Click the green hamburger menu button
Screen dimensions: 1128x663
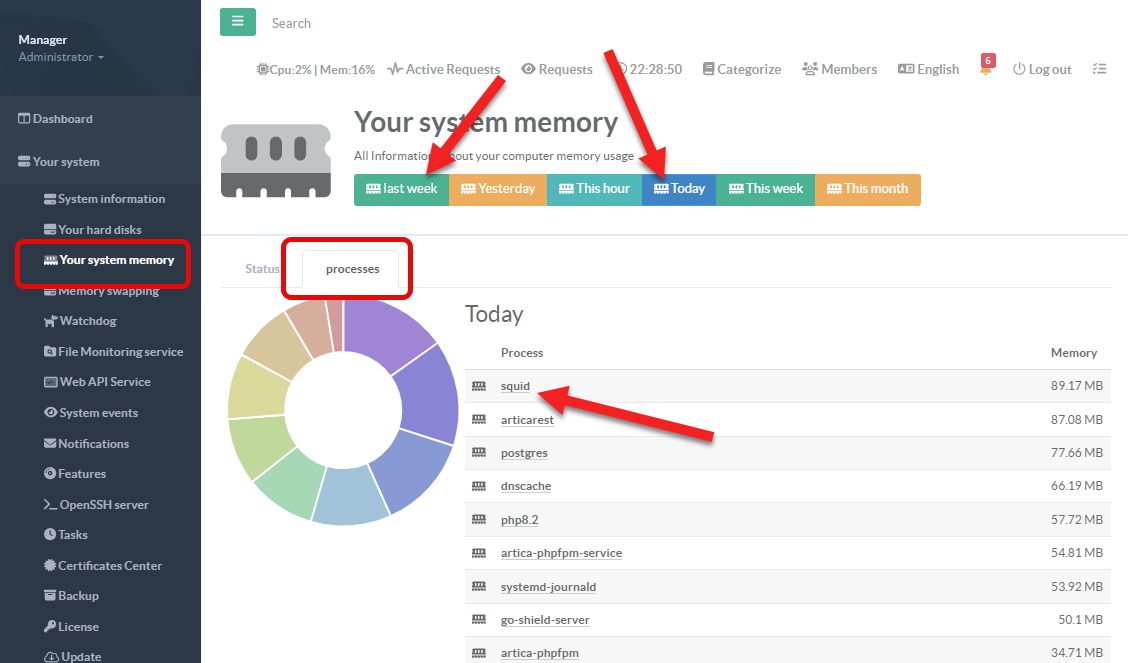pyautogui.click(x=238, y=22)
